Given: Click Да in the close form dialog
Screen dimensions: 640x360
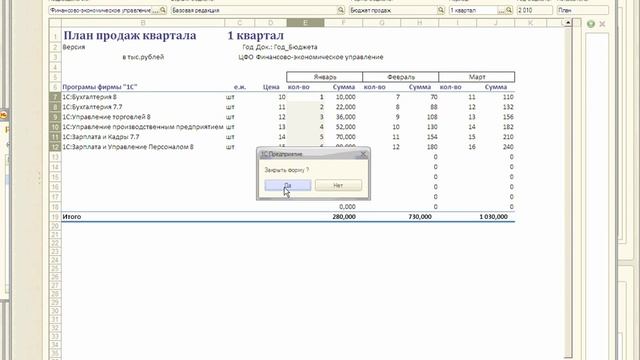Looking at the screenshot, I should (288, 185).
